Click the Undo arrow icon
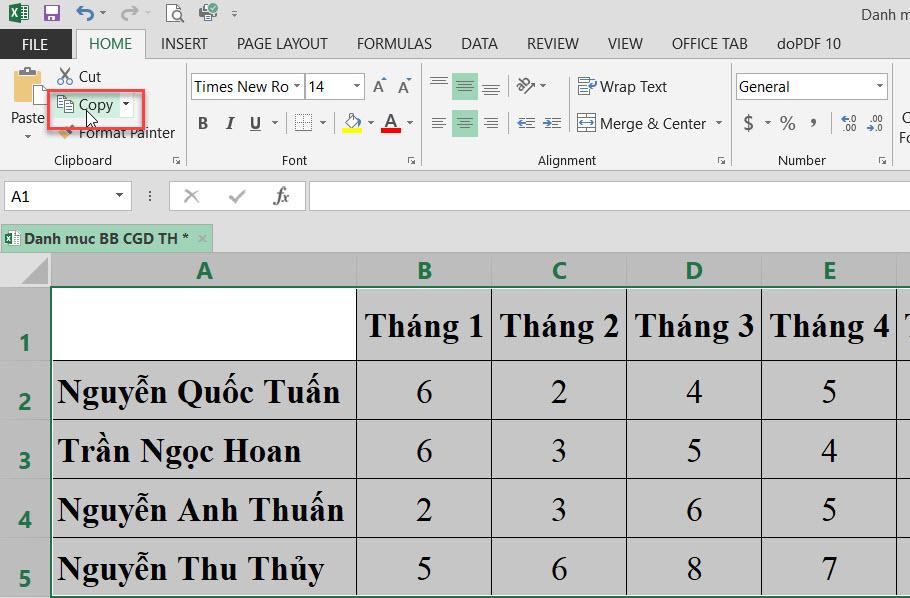 coord(84,14)
